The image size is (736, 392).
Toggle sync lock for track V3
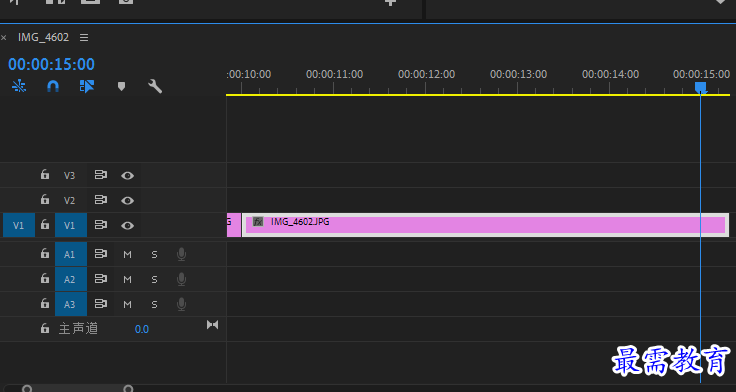tap(100, 175)
